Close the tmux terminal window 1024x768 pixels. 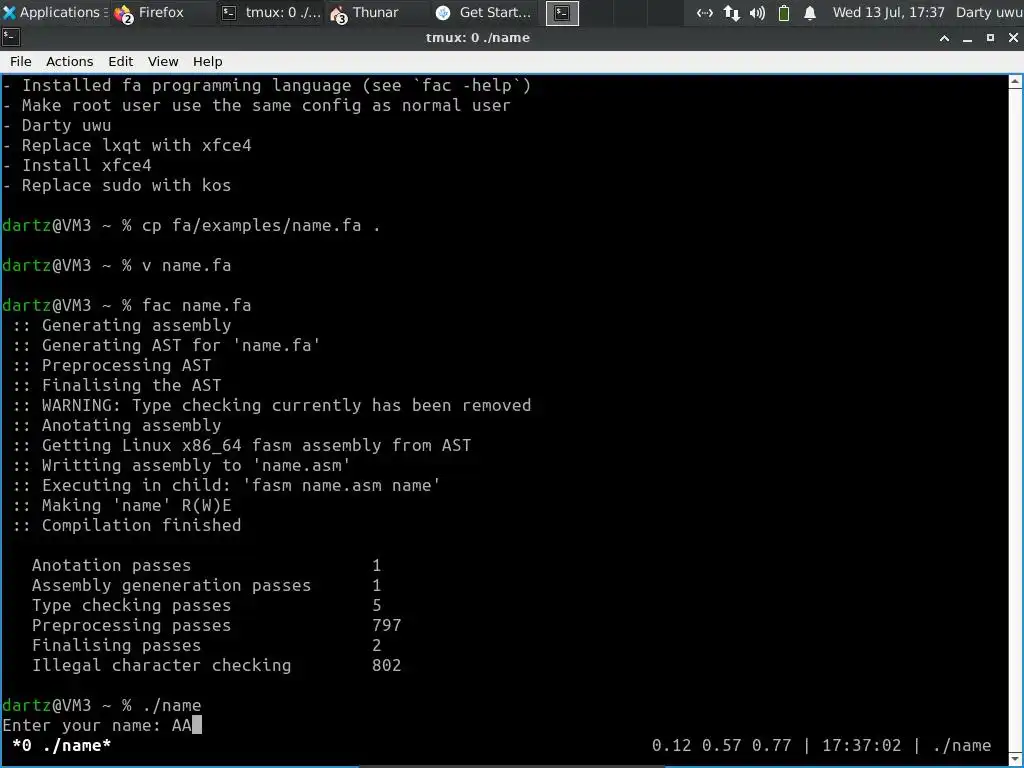(x=1013, y=39)
